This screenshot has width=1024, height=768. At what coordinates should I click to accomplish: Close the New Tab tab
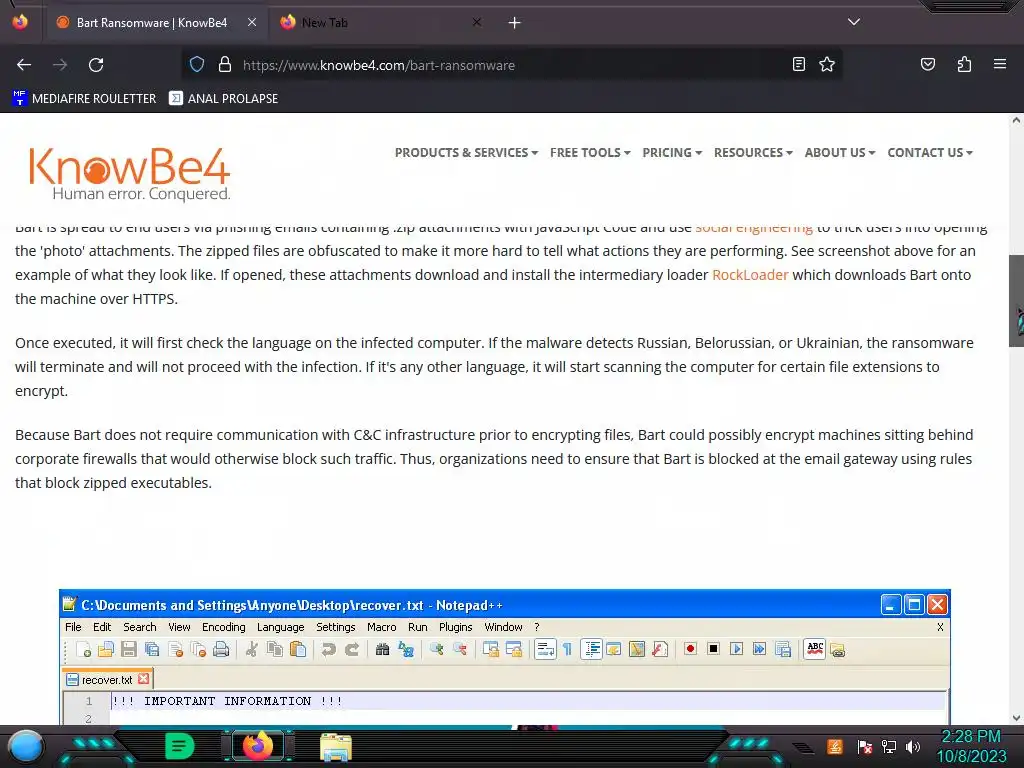coord(477,22)
